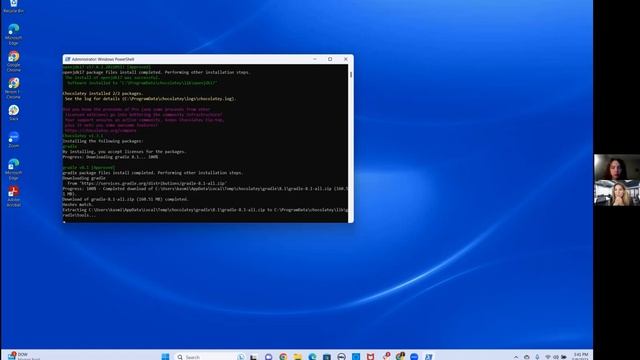
Task: Click the PowerShell vertical scrollbar thumb
Action: 351,75
